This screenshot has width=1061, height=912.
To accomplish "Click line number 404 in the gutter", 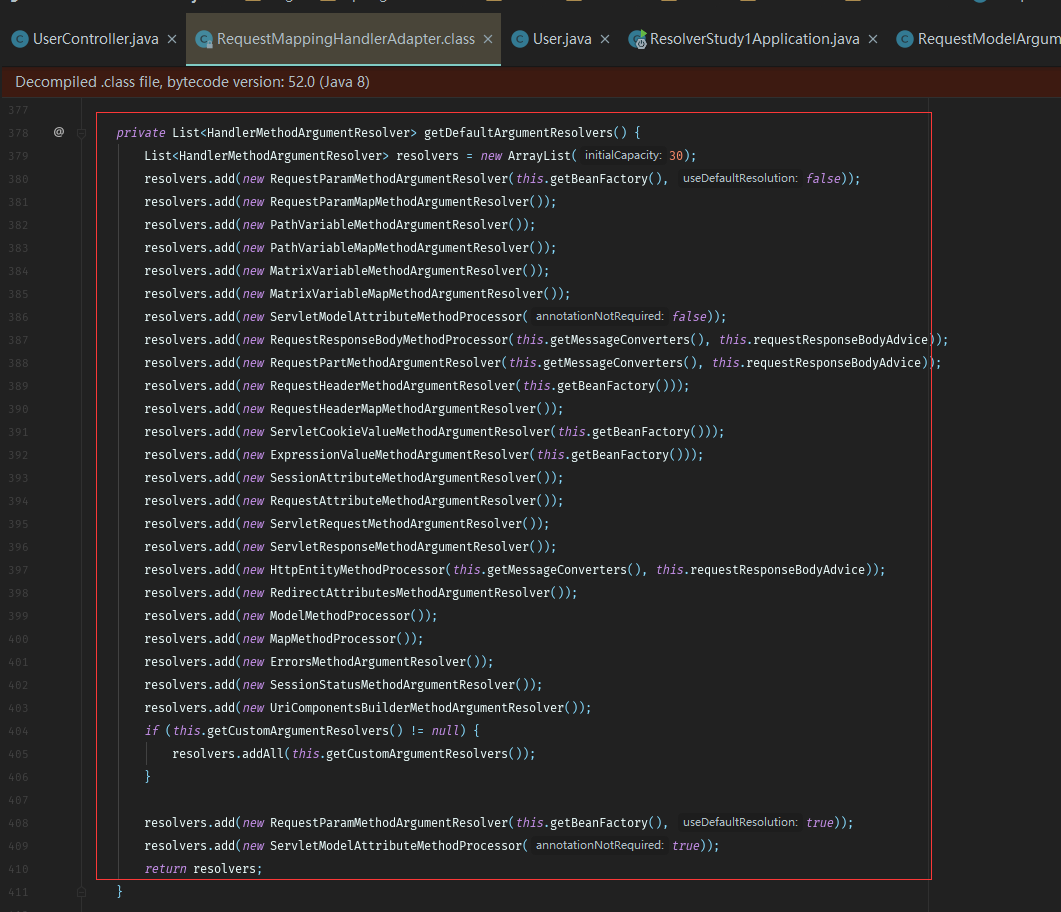I will point(18,731).
